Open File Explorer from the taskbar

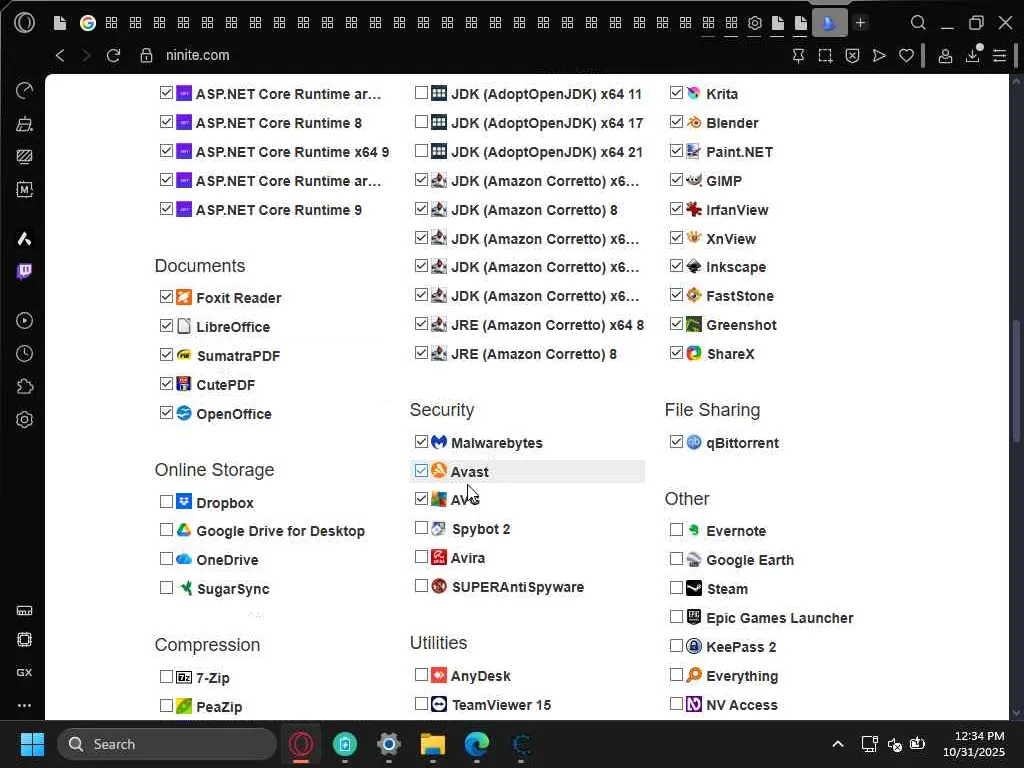pyautogui.click(x=432, y=744)
